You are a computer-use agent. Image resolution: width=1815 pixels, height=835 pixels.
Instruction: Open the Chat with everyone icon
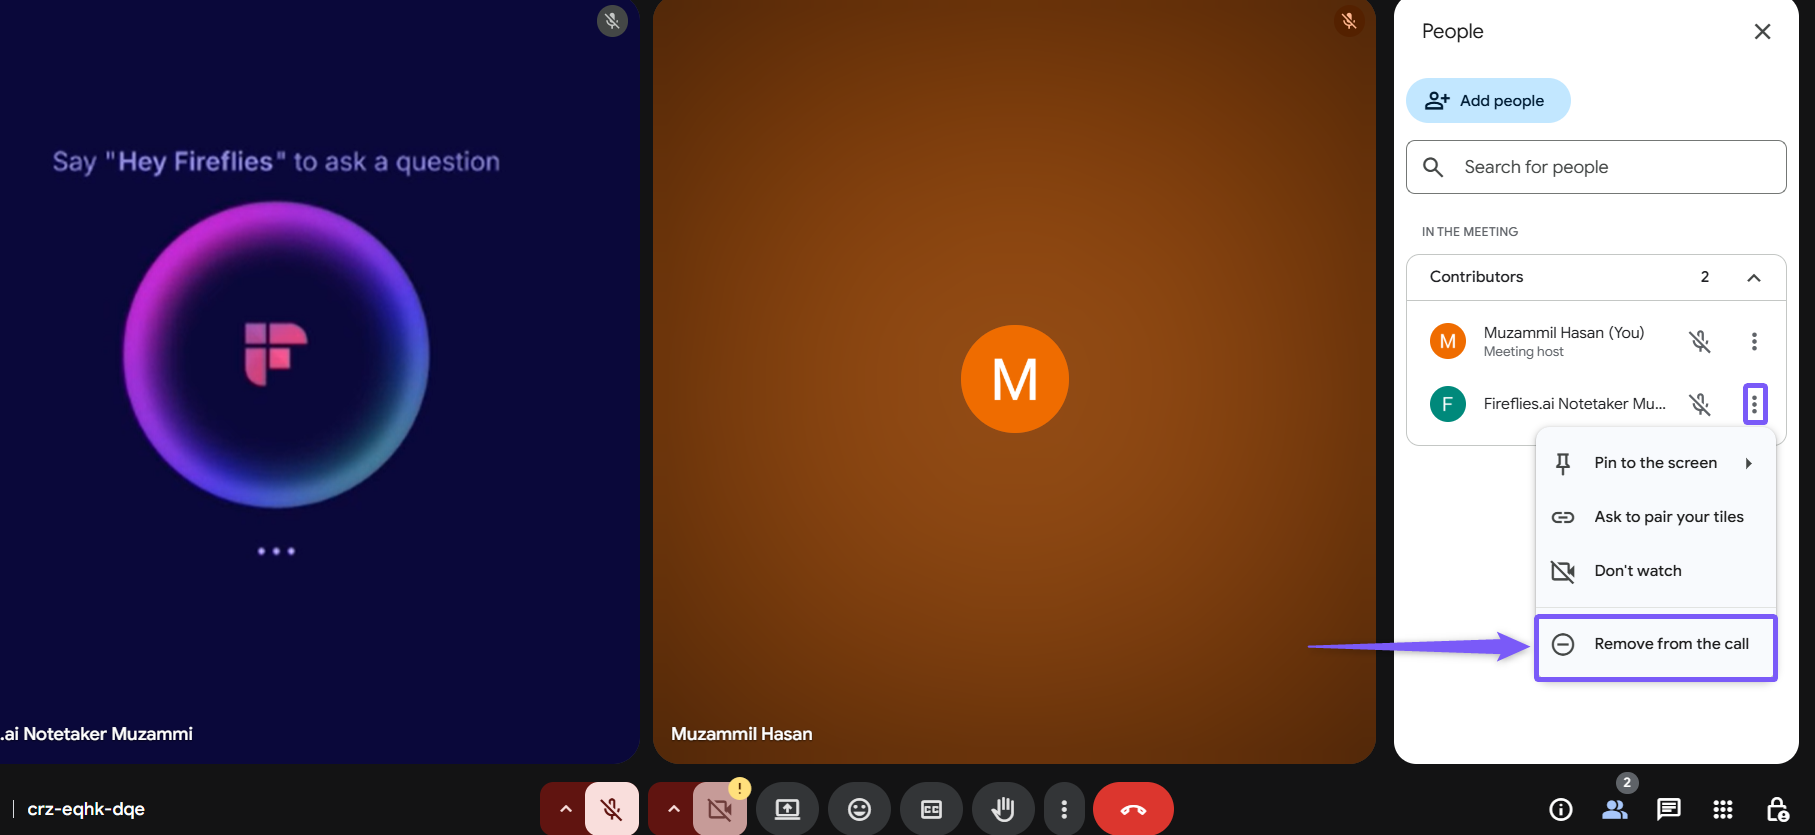tap(1669, 809)
